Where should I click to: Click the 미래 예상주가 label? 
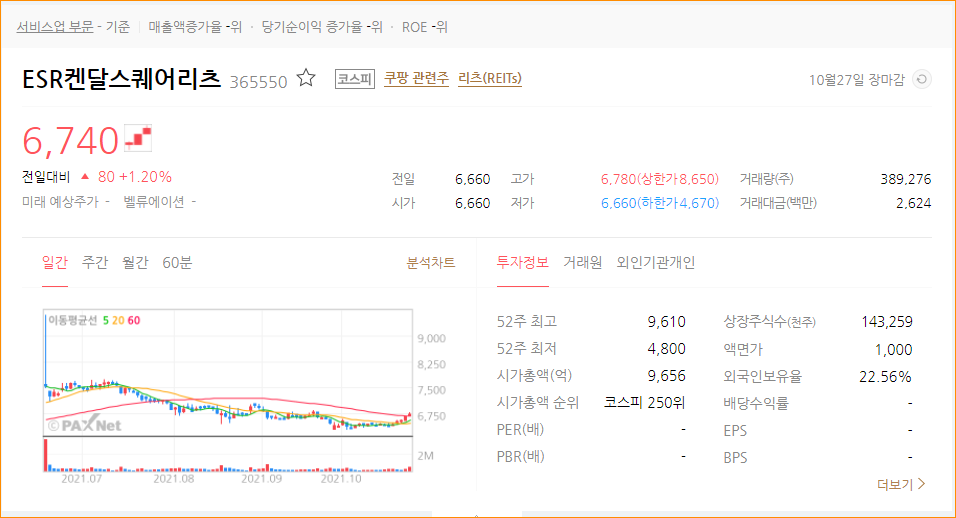point(60,202)
